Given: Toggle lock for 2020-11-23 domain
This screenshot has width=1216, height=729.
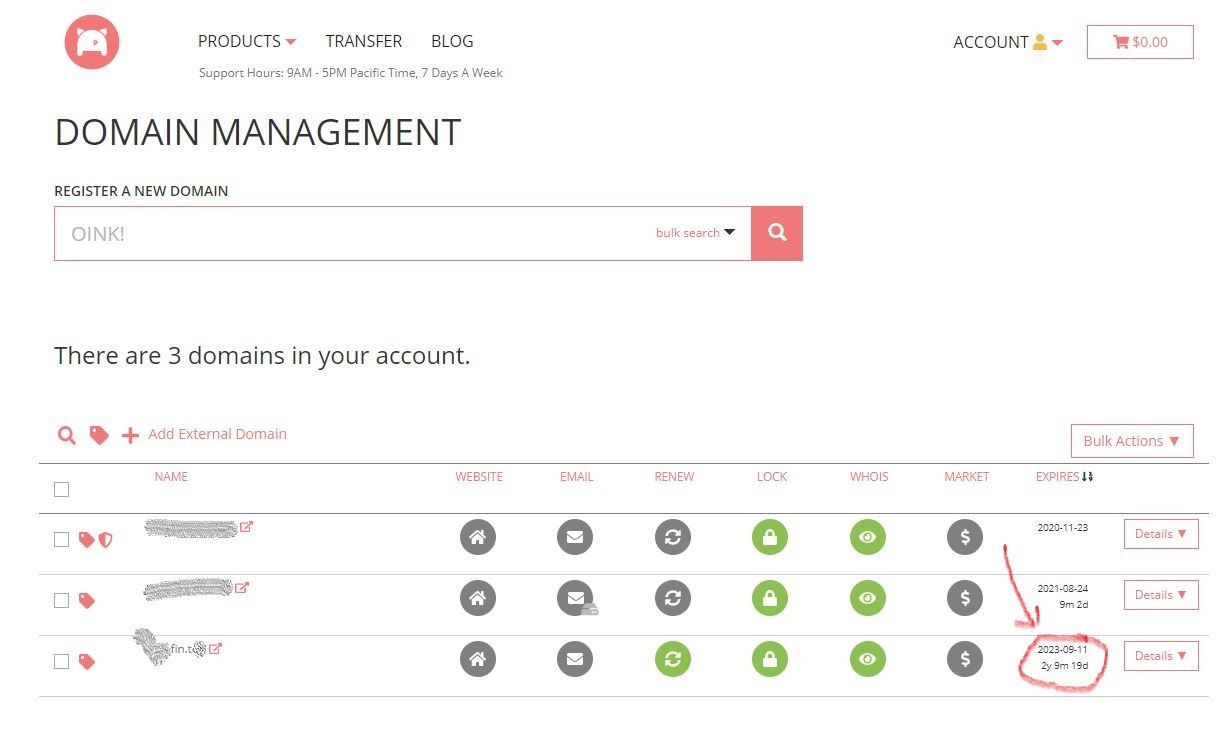Looking at the screenshot, I should click(x=770, y=538).
